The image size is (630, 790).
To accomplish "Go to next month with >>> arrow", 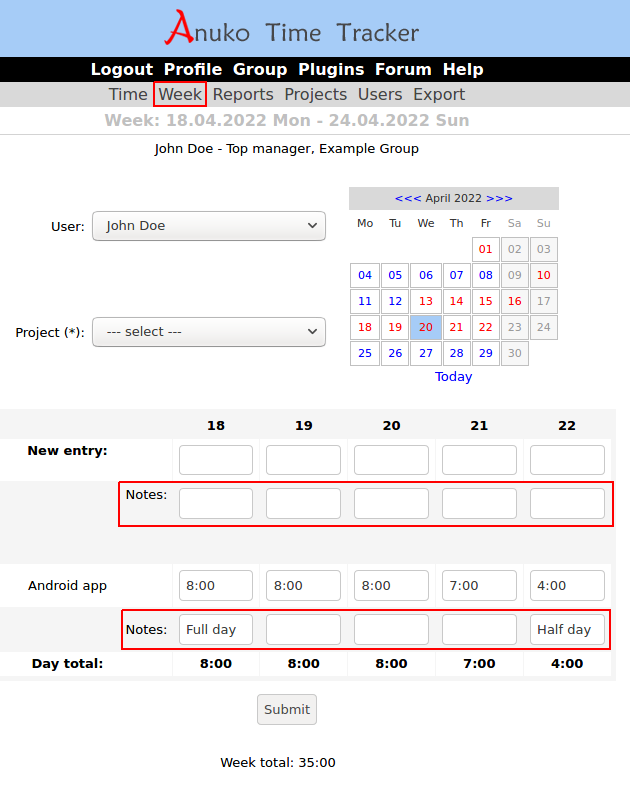I will click(x=499, y=198).
